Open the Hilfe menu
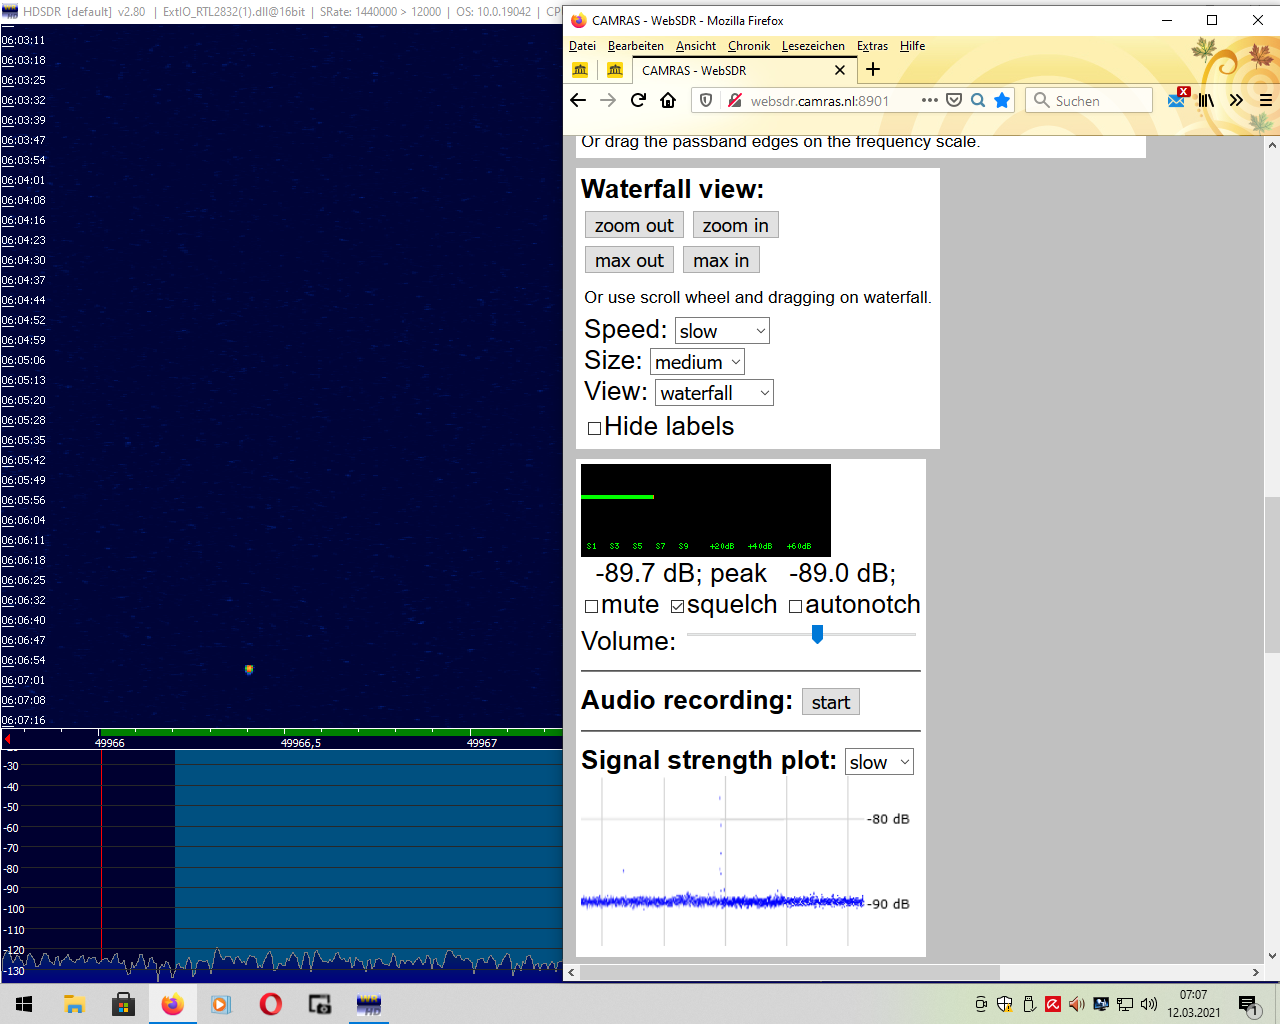This screenshot has height=1024, width=1280. click(912, 46)
